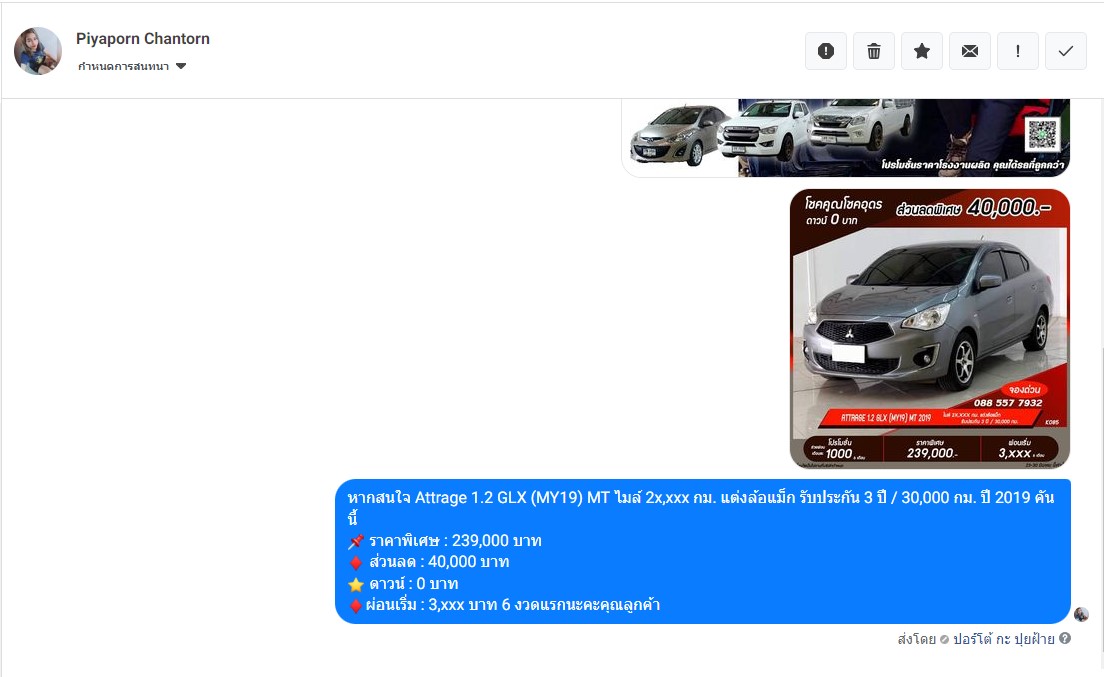Image resolution: width=1104 pixels, height=677 pixels.
Task: Open the banner image showing three cars
Action: pyautogui.click(x=846, y=138)
